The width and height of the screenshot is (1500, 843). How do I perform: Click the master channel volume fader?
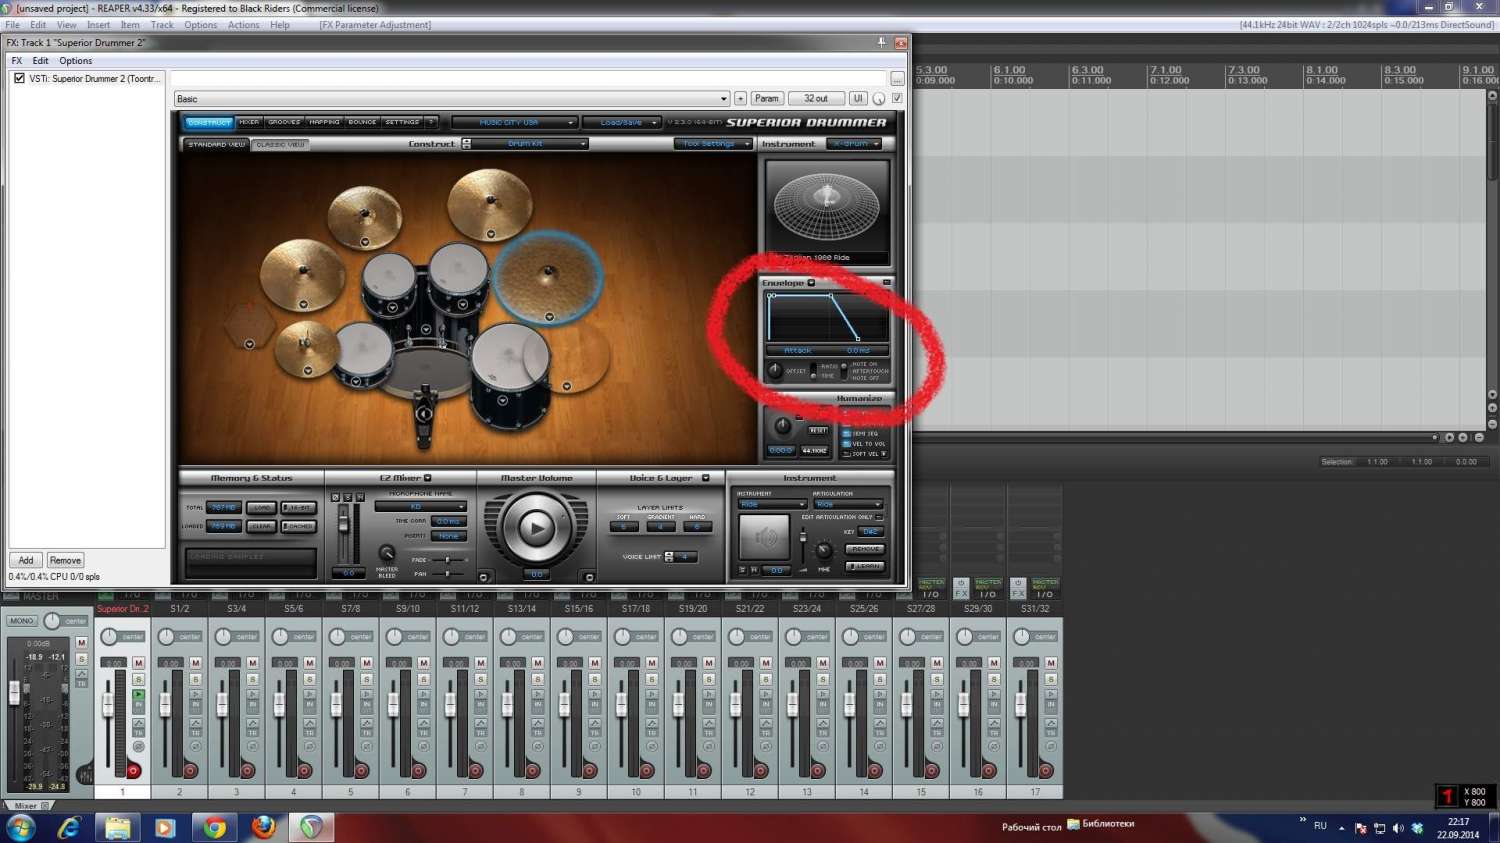click(x=14, y=692)
